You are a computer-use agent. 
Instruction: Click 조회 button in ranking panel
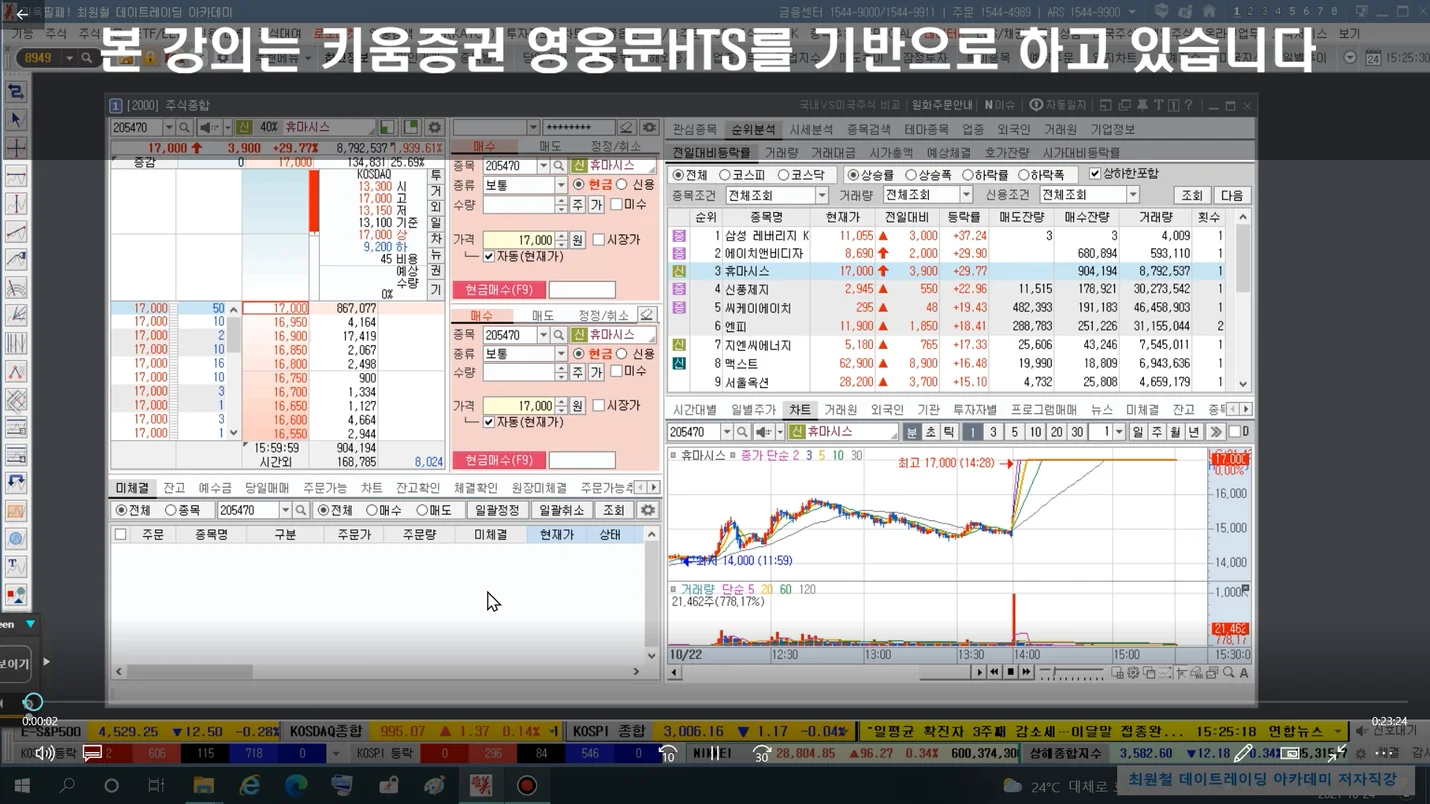click(1192, 195)
